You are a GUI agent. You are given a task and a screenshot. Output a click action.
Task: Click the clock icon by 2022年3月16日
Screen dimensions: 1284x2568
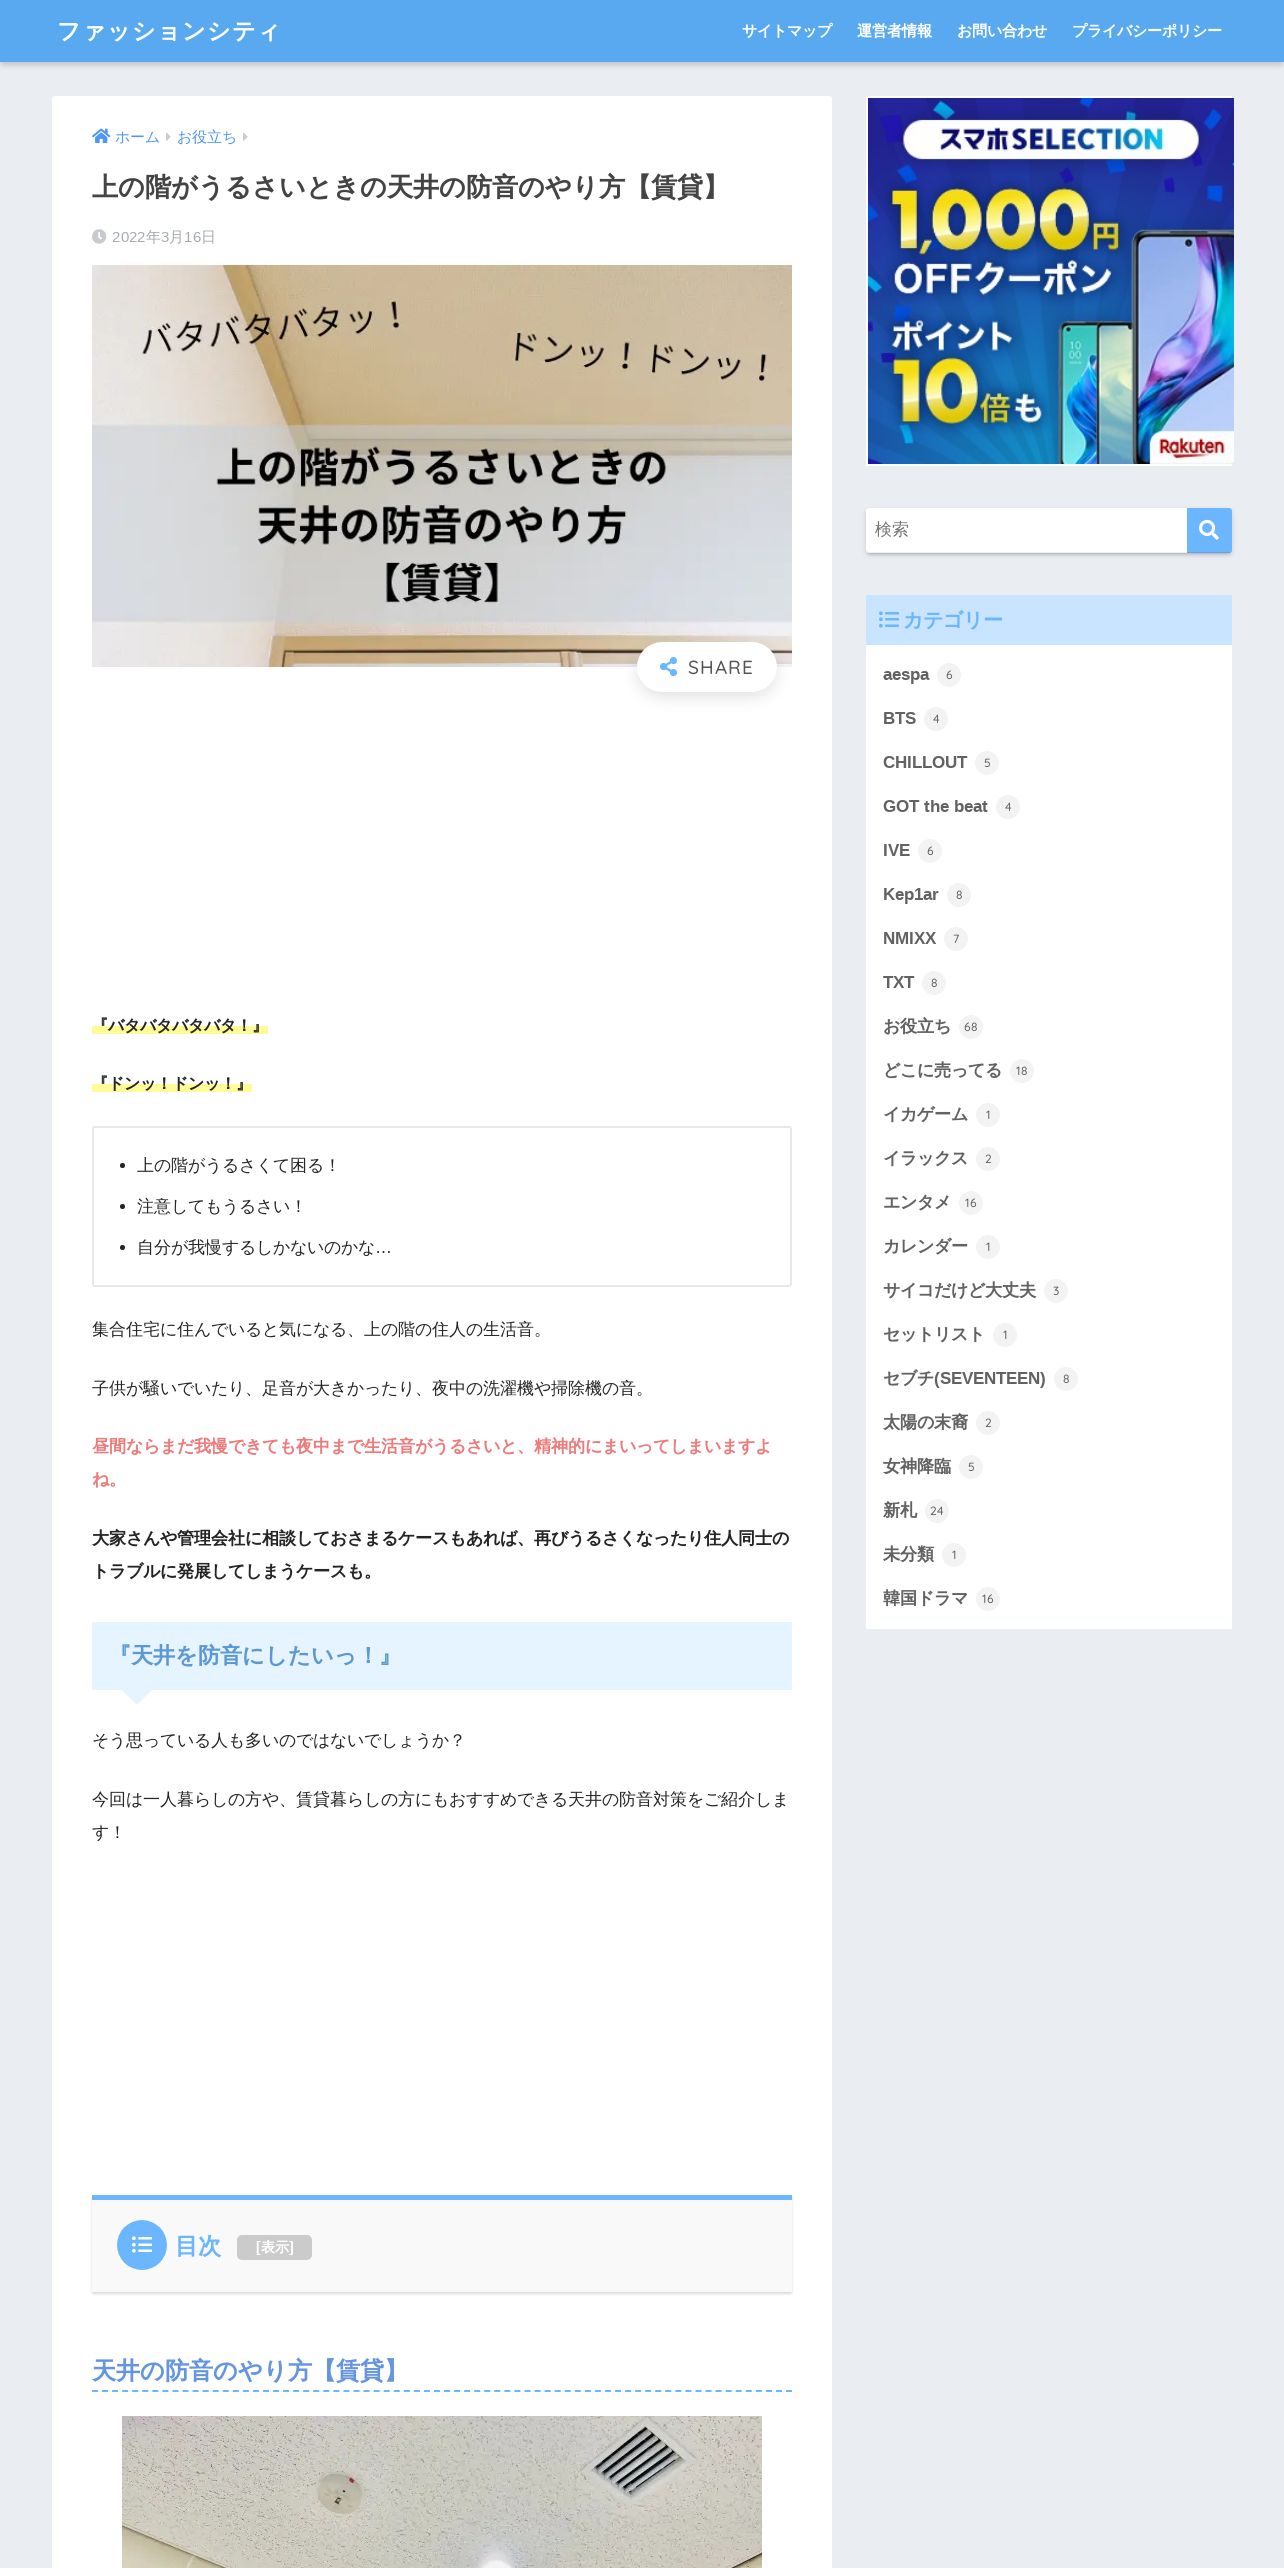(99, 237)
